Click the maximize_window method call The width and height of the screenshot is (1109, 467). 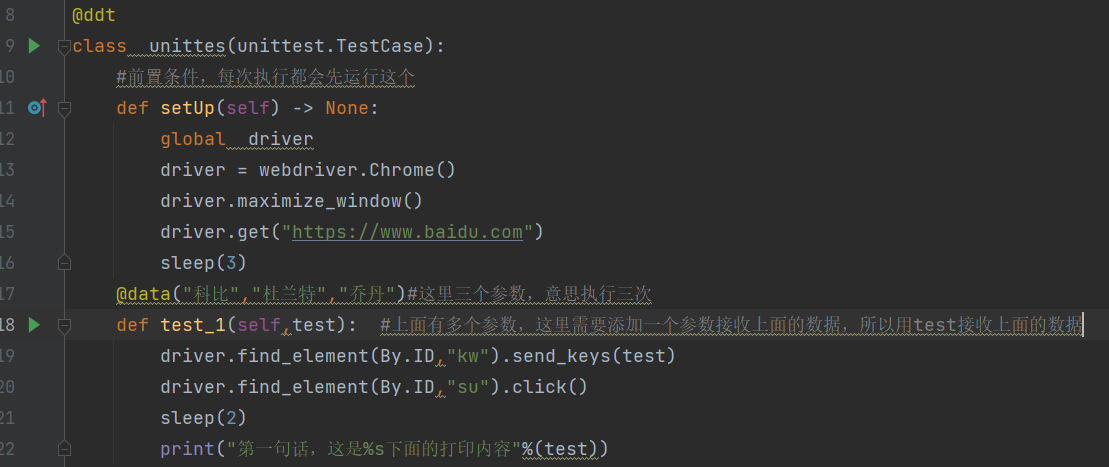[330, 202]
